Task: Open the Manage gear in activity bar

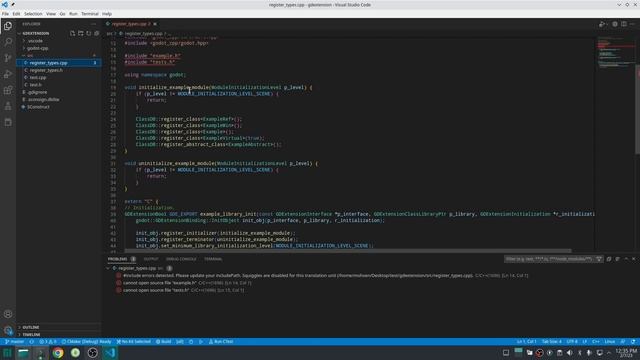Action: (8, 330)
